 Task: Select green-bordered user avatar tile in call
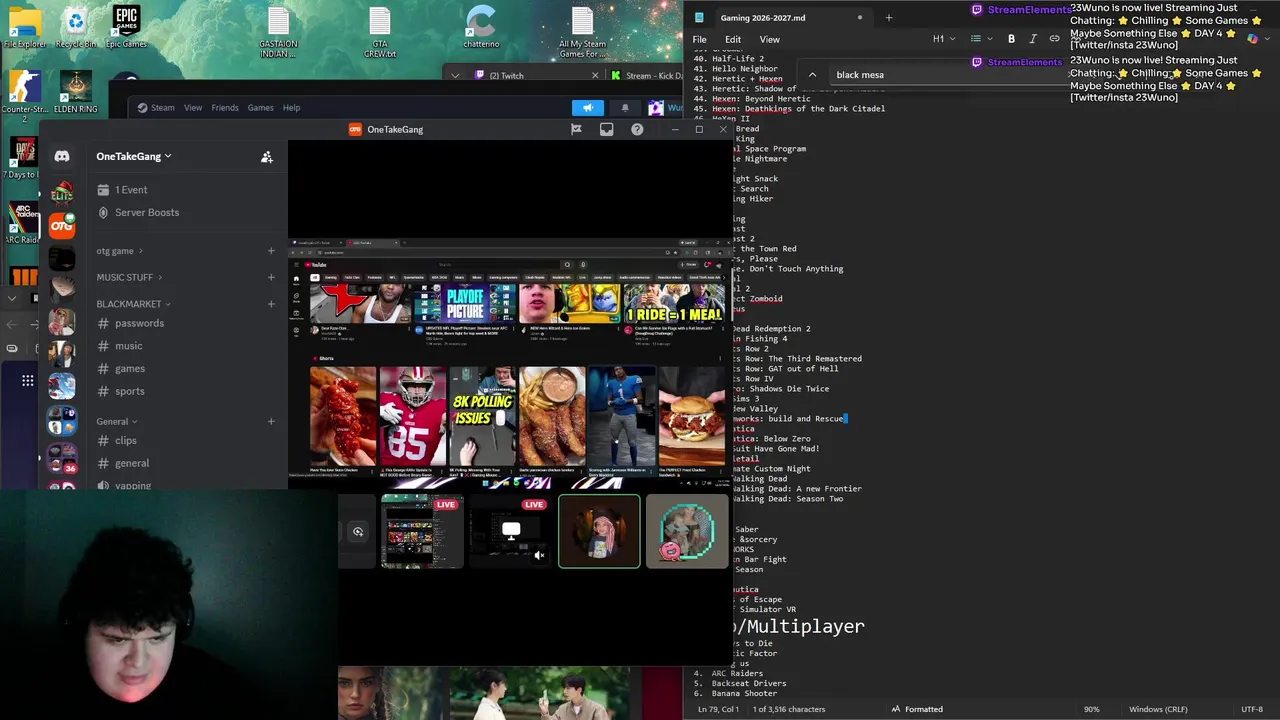pos(599,531)
